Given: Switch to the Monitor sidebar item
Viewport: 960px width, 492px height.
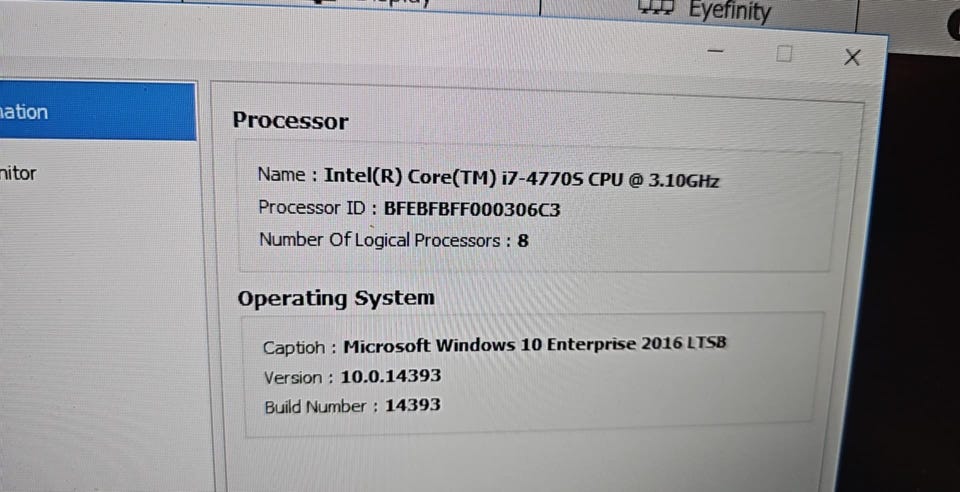Looking at the screenshot, I should click(x=19, y=173).
